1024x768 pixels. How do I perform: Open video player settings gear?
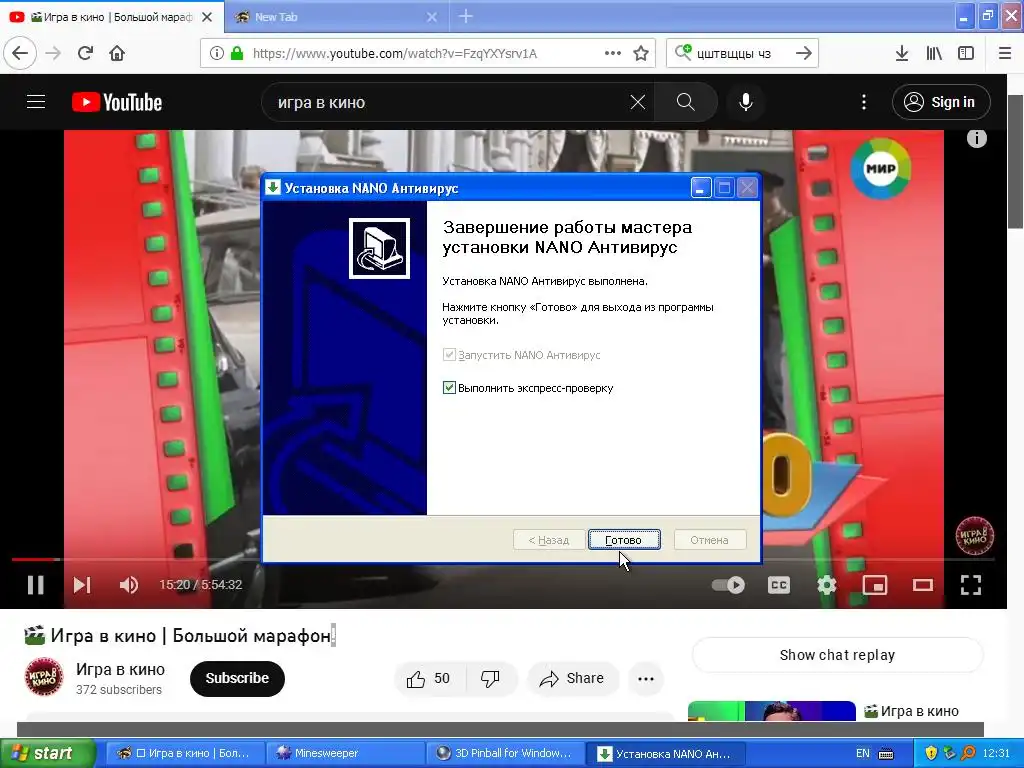pyautogui.click(x=827, y=584)
